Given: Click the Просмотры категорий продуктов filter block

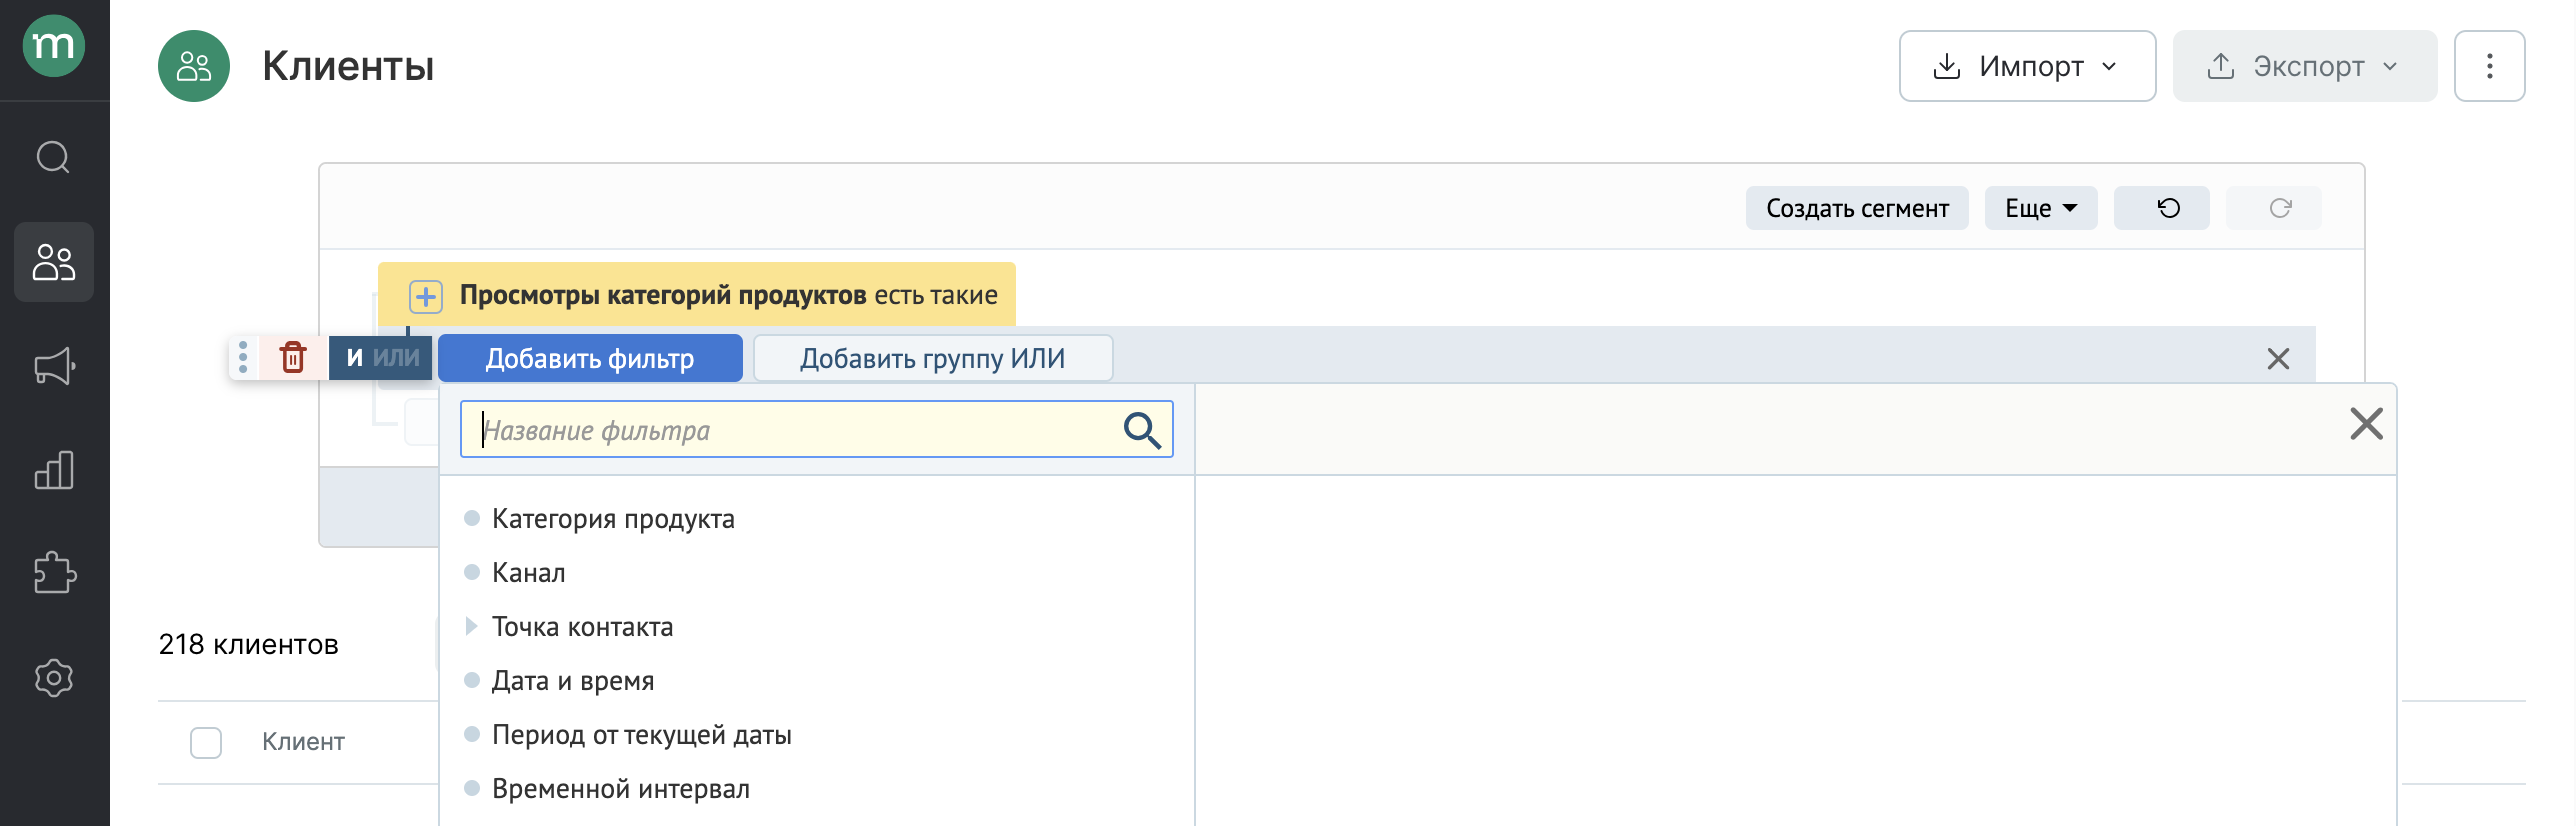Looking at the screenshot, I should click(x=696, y=295).
